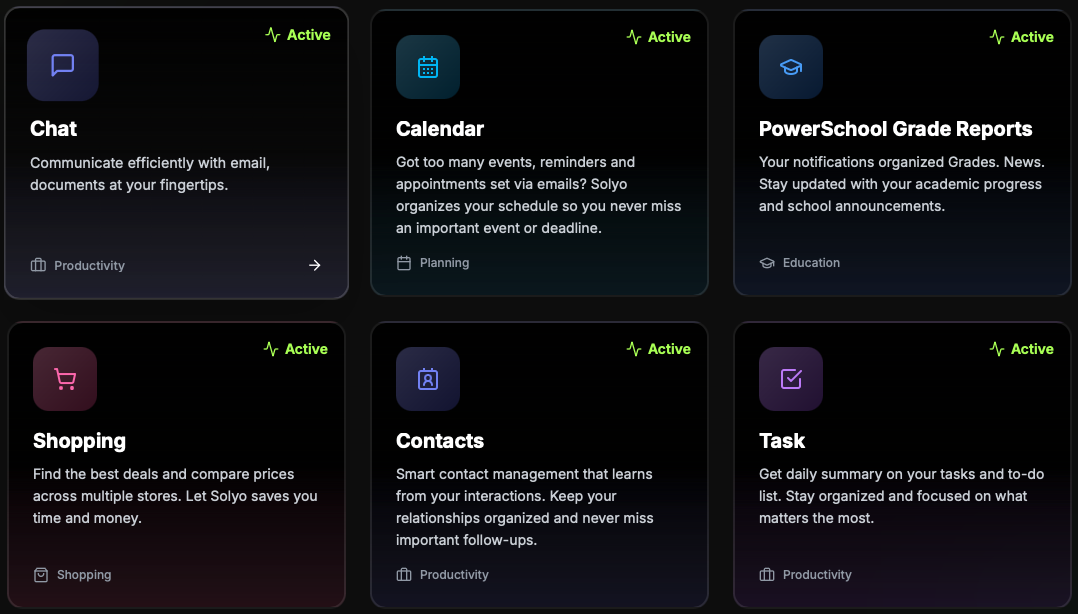Open the Chat card via the arrow
This screenshot has height=614, width=1078.
tap(314, 265)
